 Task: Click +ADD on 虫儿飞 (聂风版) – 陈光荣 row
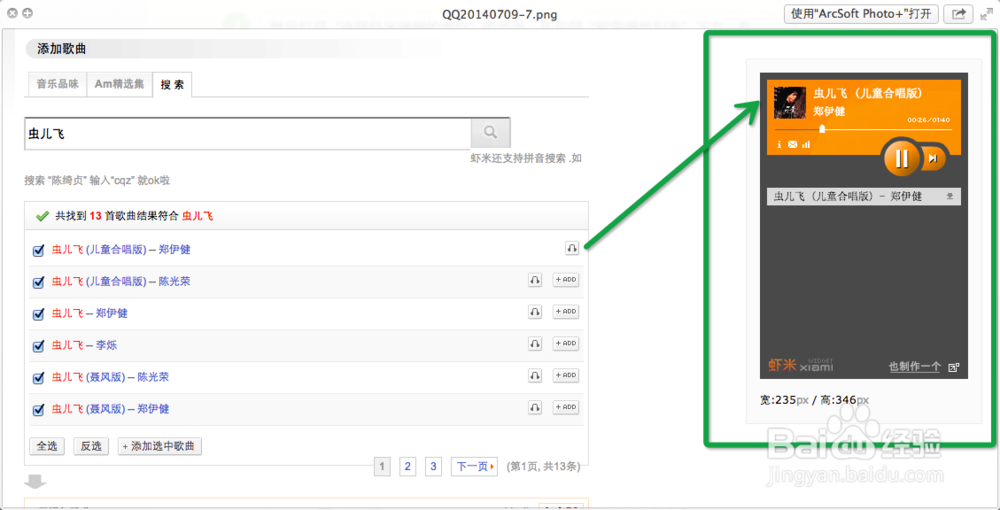[x=566, y=375]
